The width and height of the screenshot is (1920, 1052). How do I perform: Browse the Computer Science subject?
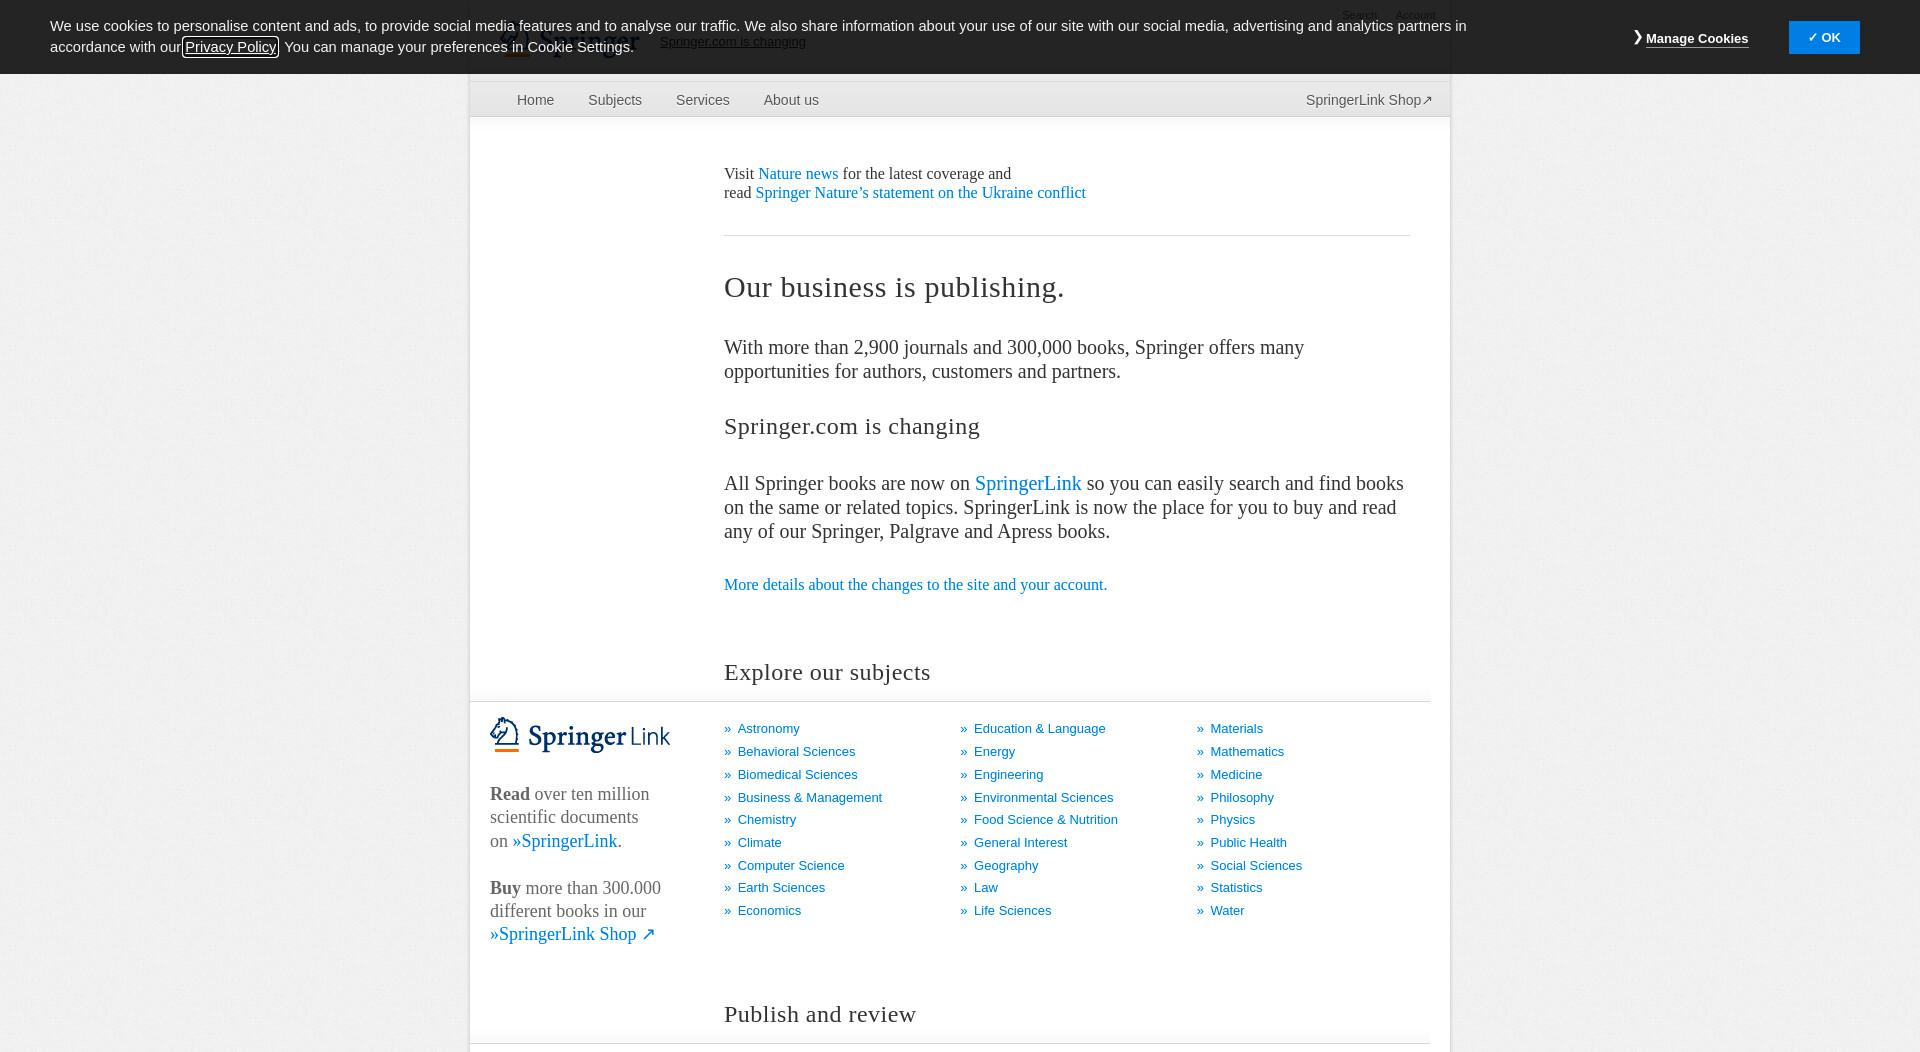tap(791, 866)
